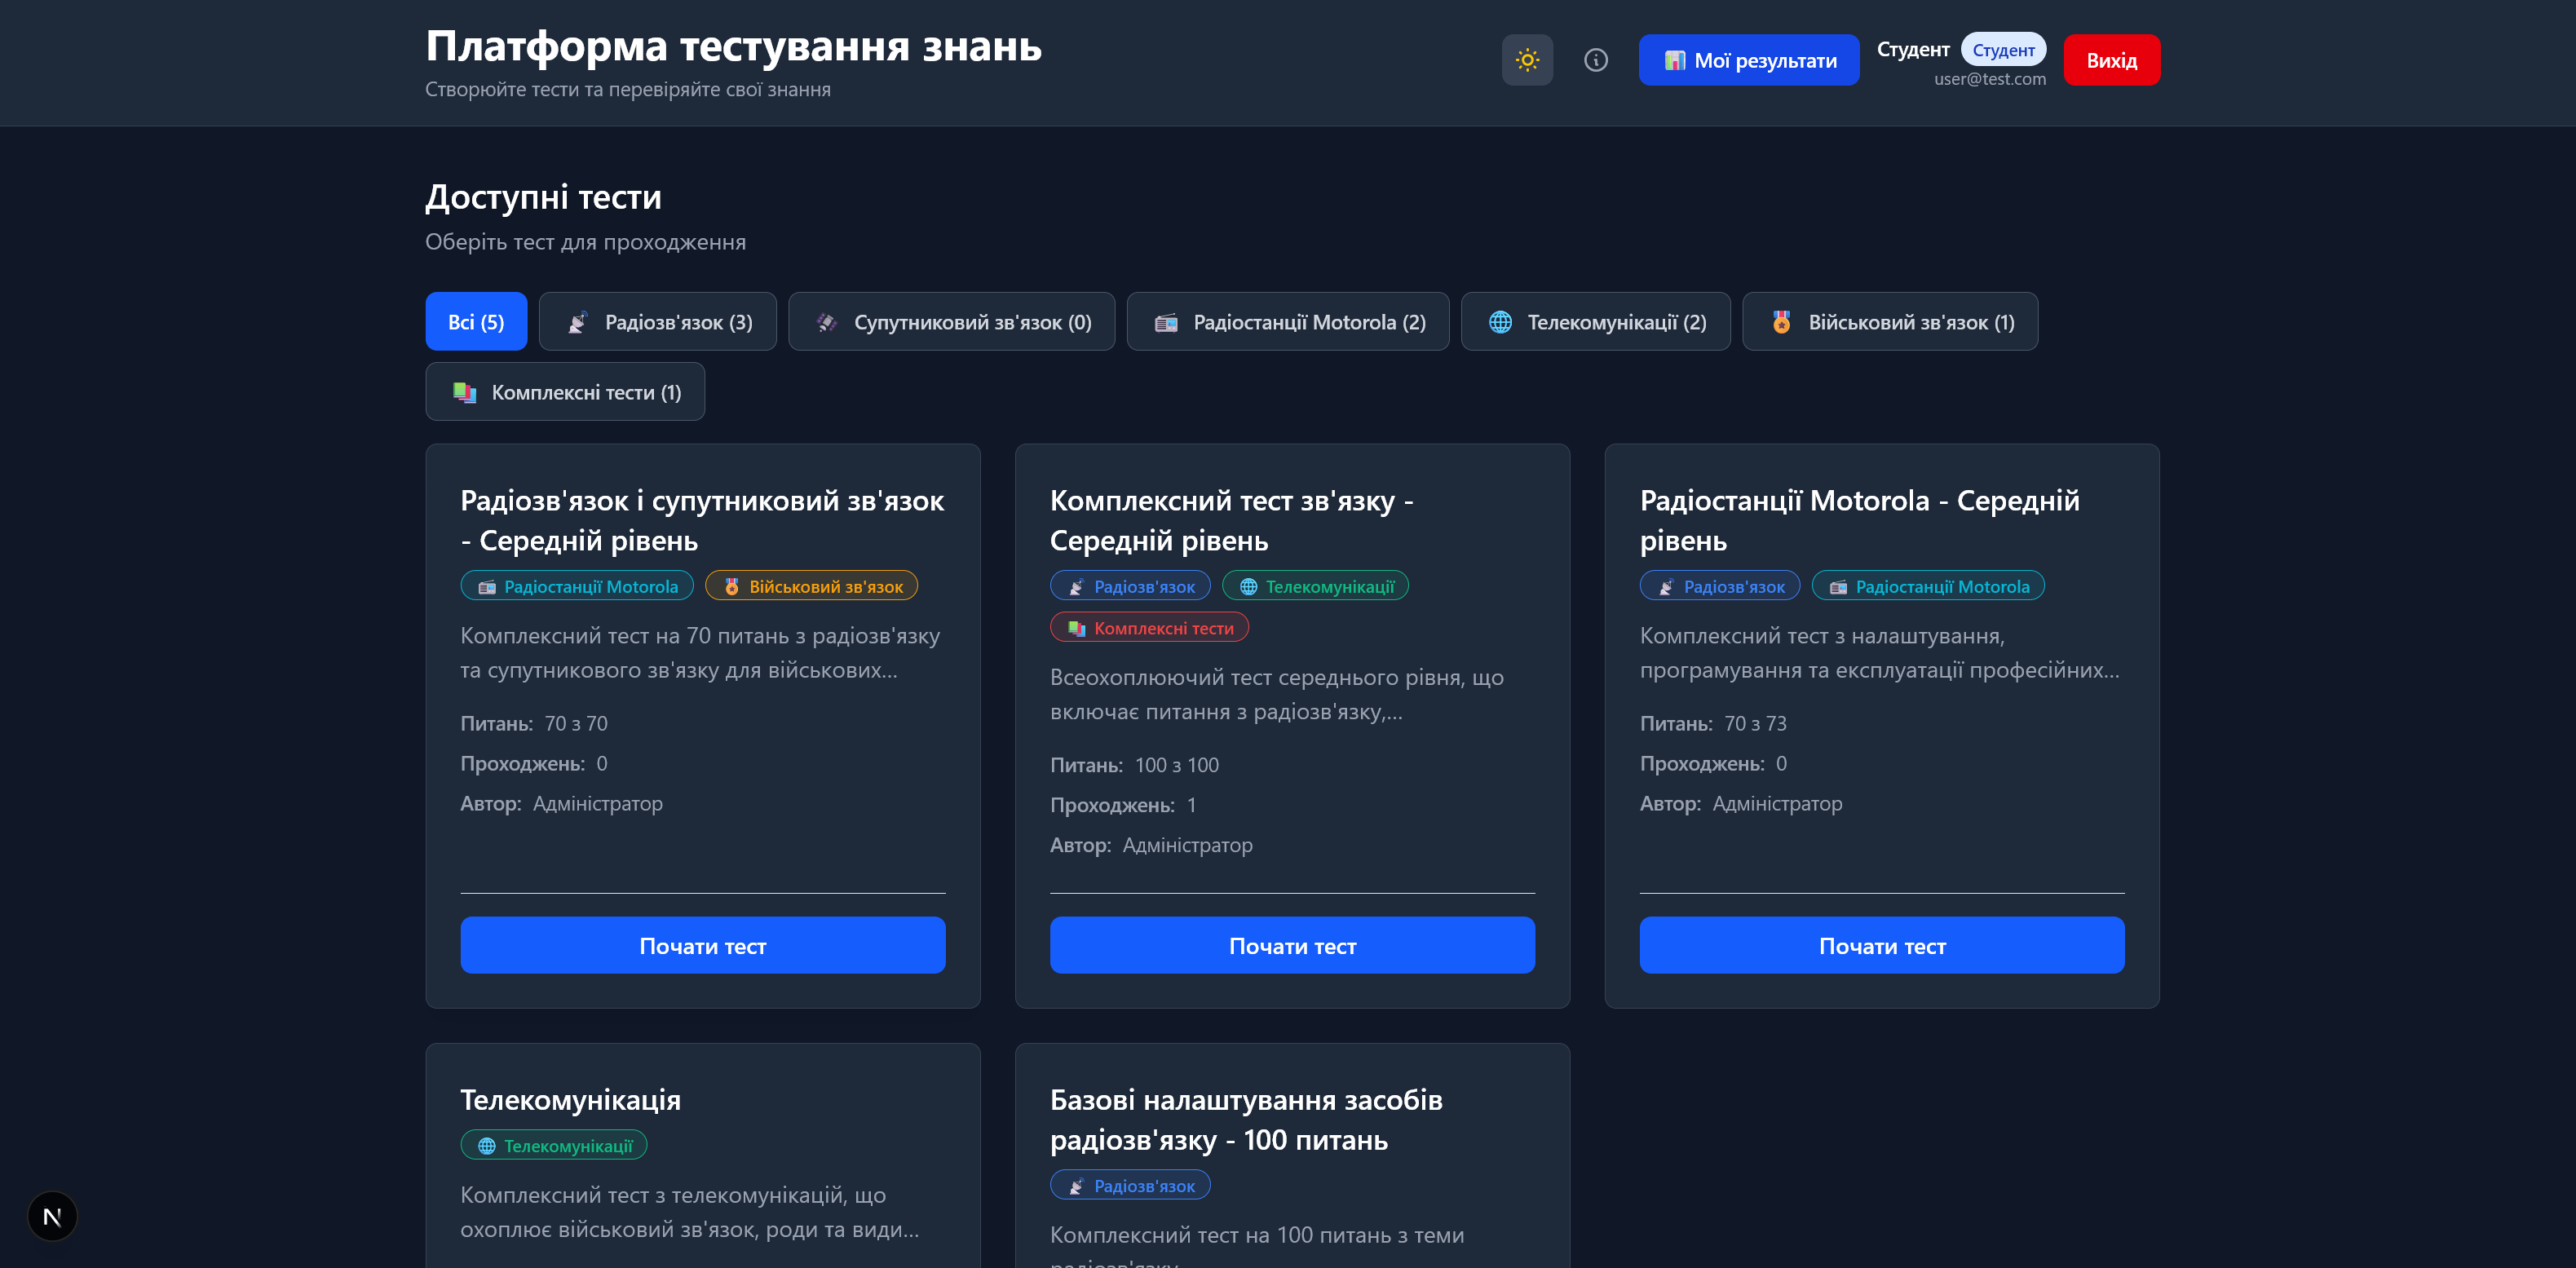Open the Next.js N dev tools badge
2576x1268 pixels.
52,1216
